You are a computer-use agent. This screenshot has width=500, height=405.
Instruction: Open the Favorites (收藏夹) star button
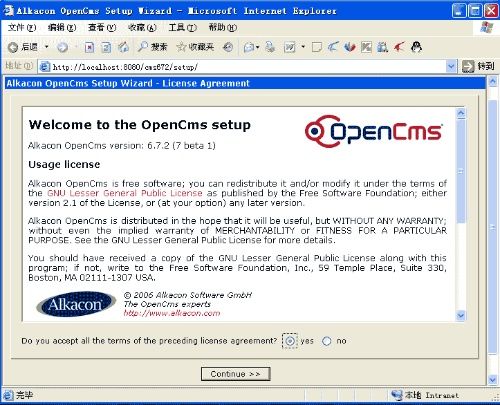[195, 47]
